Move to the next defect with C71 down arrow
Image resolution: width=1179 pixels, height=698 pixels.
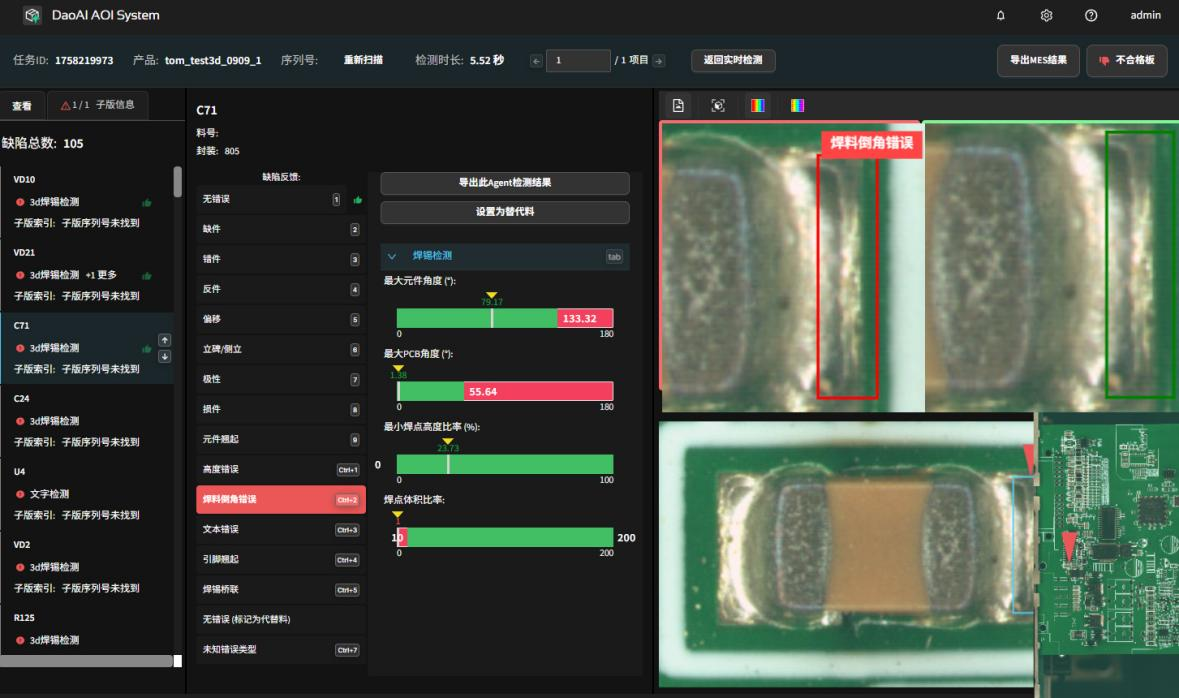[165, 356]
